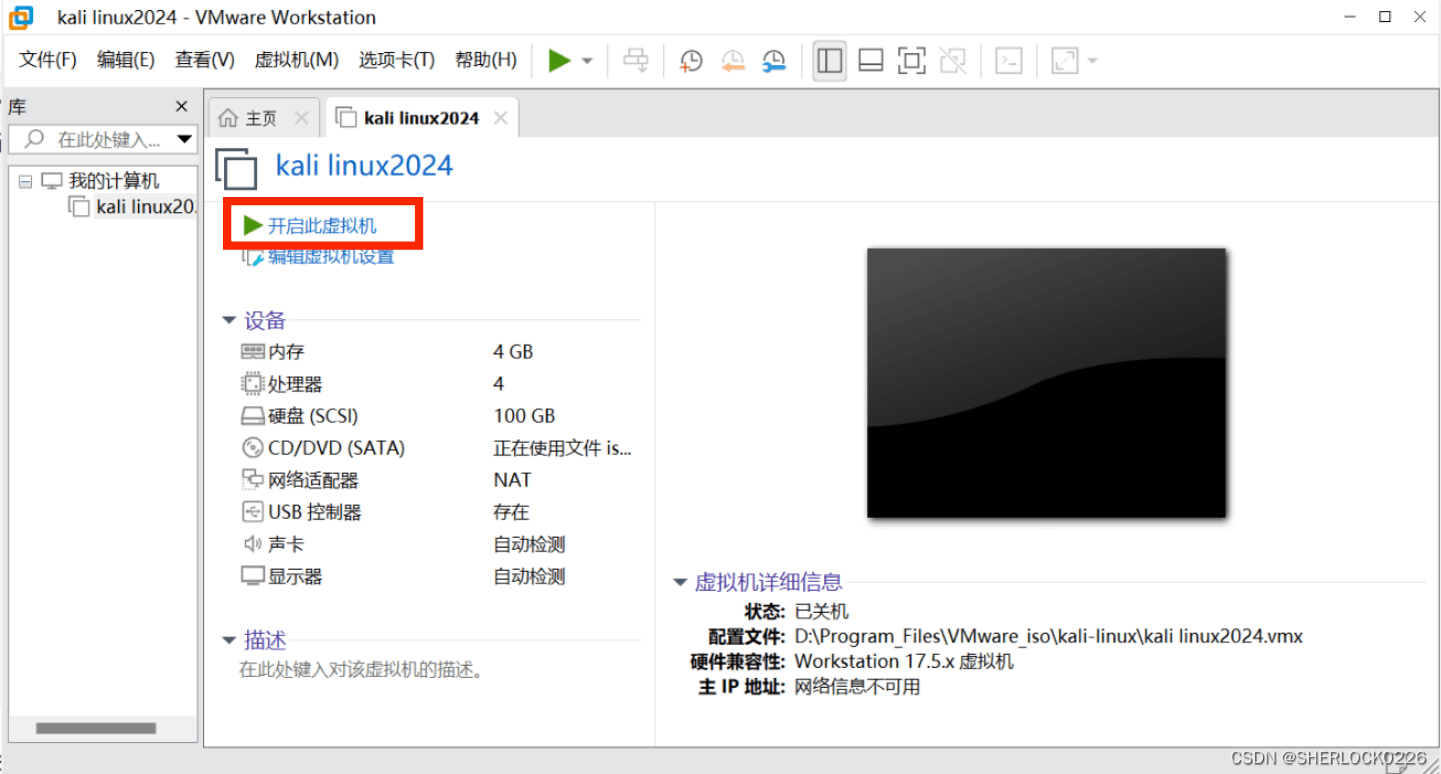Click the green power-on play toolbar icon
The image size is (1441, 774).
pos(559,61)
